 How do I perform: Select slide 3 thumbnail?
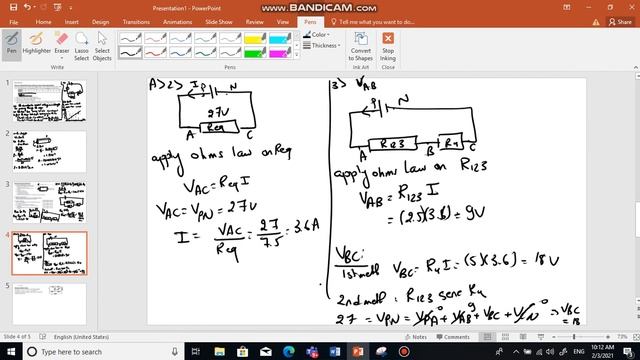[49, 202]
